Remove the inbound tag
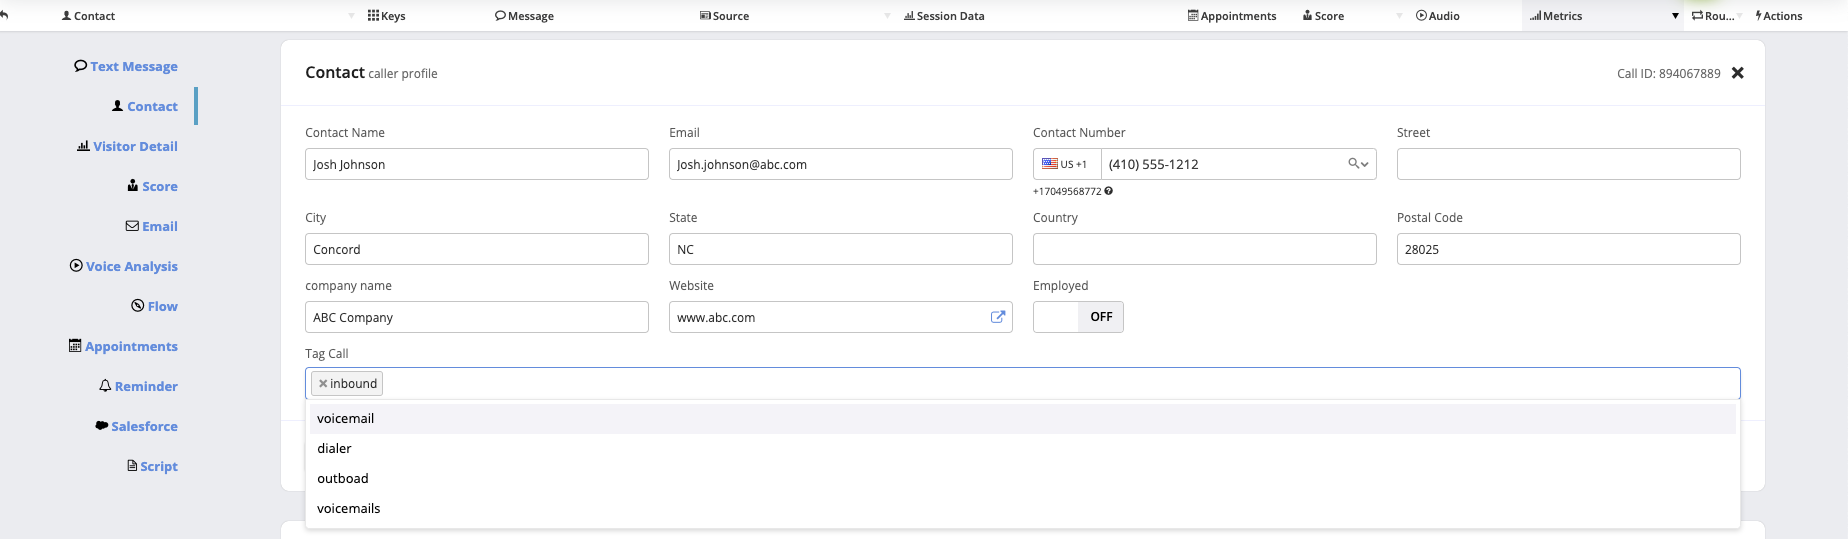 pos(323,384)
